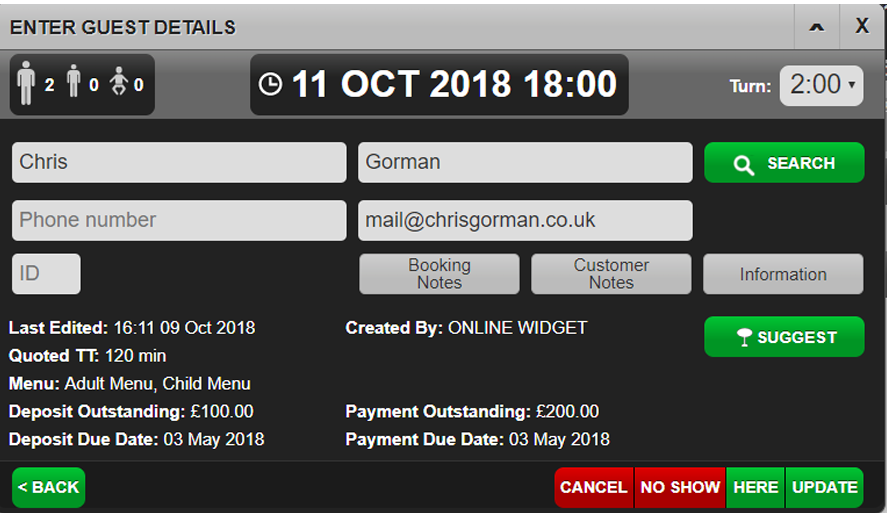Open the Turn time dropdown
The height and width of the screenshot is (513, 887).
click(x=822, y=85)
